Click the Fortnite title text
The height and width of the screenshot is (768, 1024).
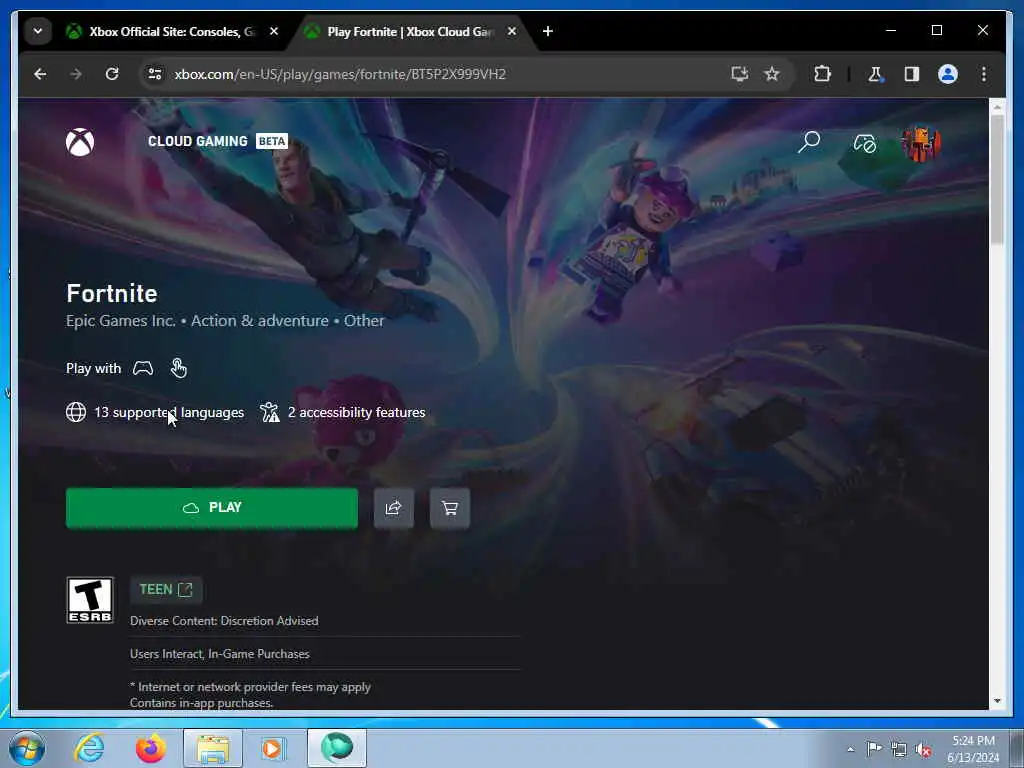click(112, 293)
